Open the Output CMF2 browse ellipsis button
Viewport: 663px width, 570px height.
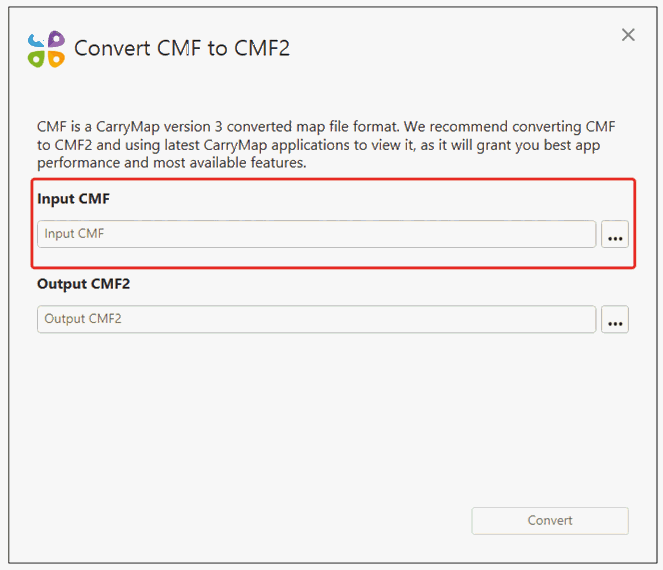point(615,320)
